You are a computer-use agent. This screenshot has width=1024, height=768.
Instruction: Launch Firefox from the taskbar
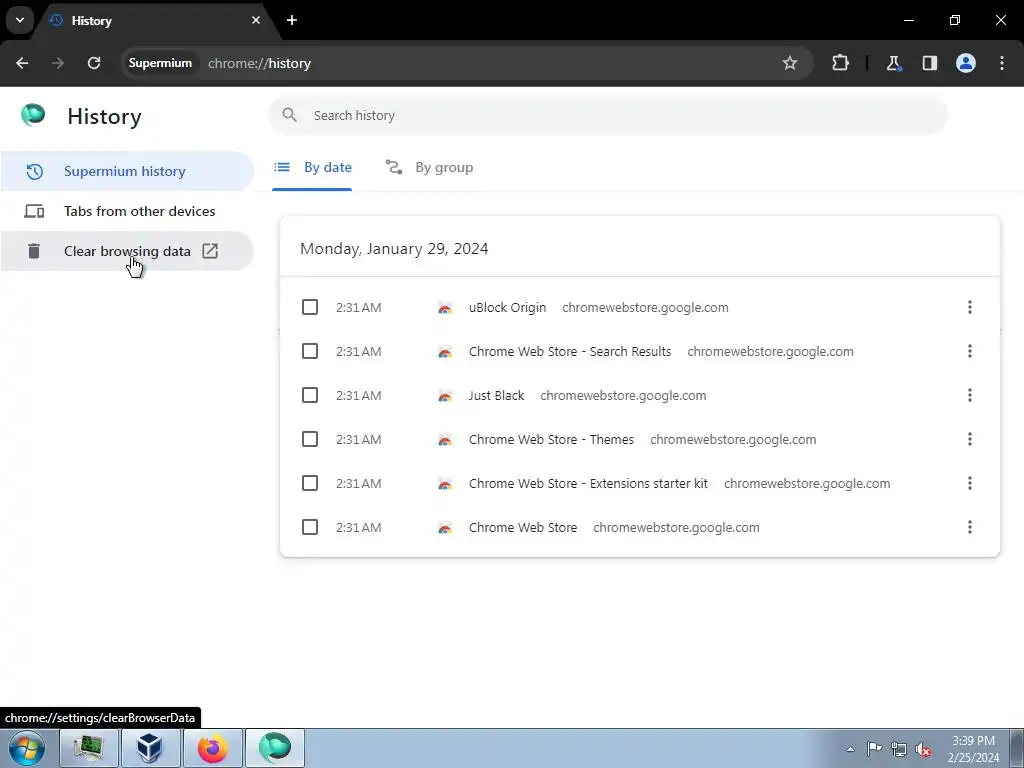tap(212, 748)
